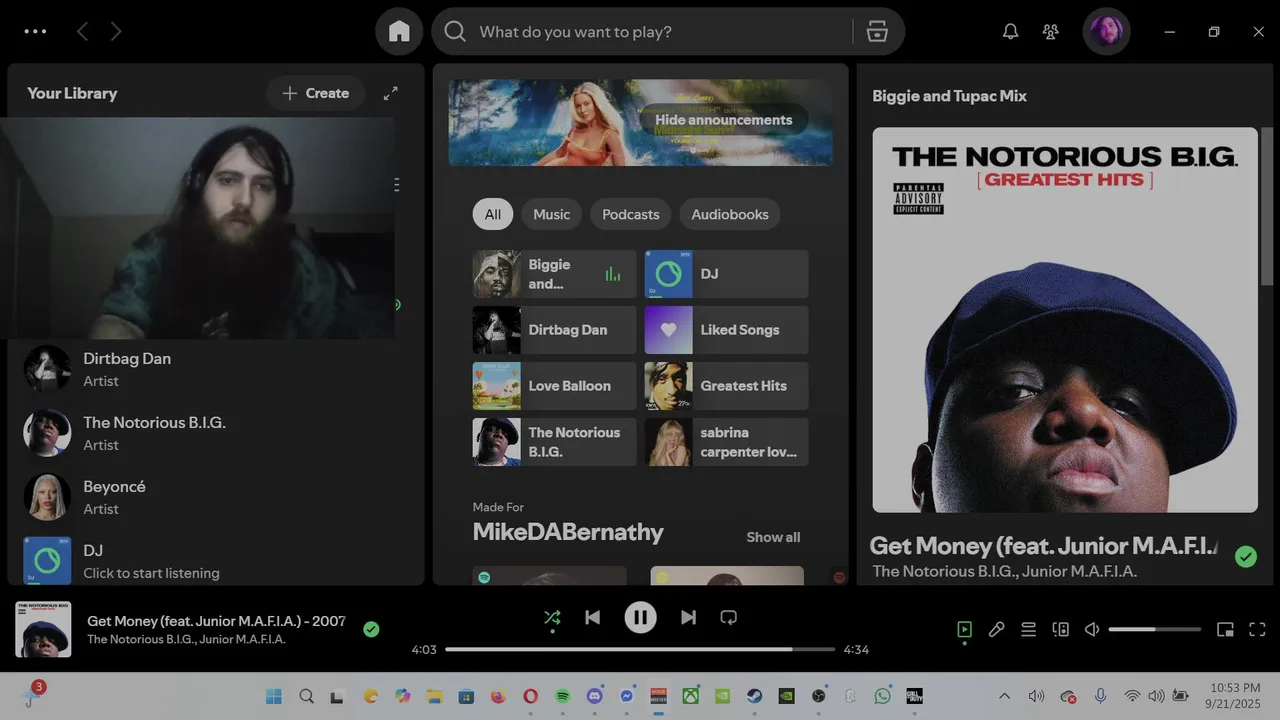Go back with the left arrow
The width and height of the screenshot is (1280, 720).
point(83,32)
